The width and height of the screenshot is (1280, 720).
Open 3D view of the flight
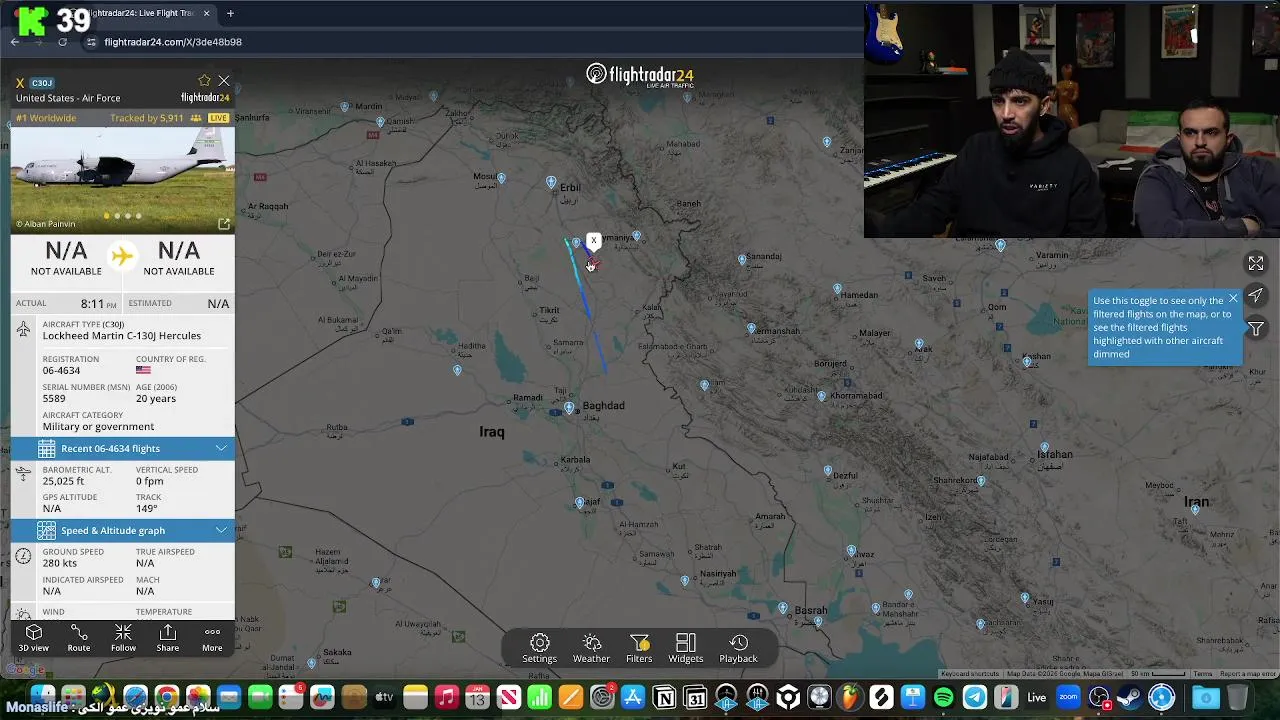coord(33,638)
